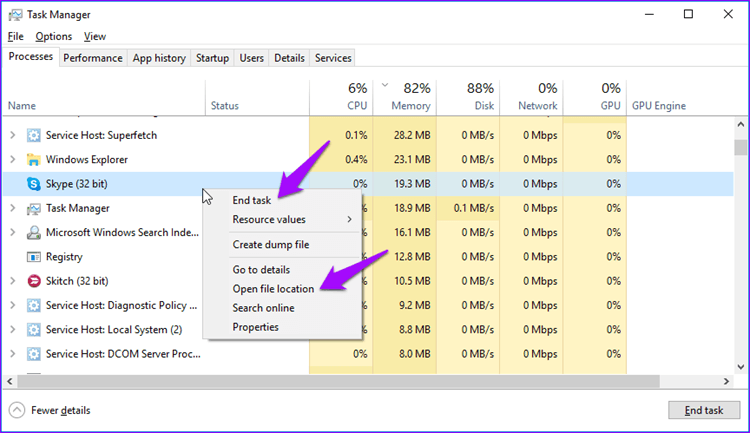
Task: Sort by the CPU column header
Action: coord(341,98)
